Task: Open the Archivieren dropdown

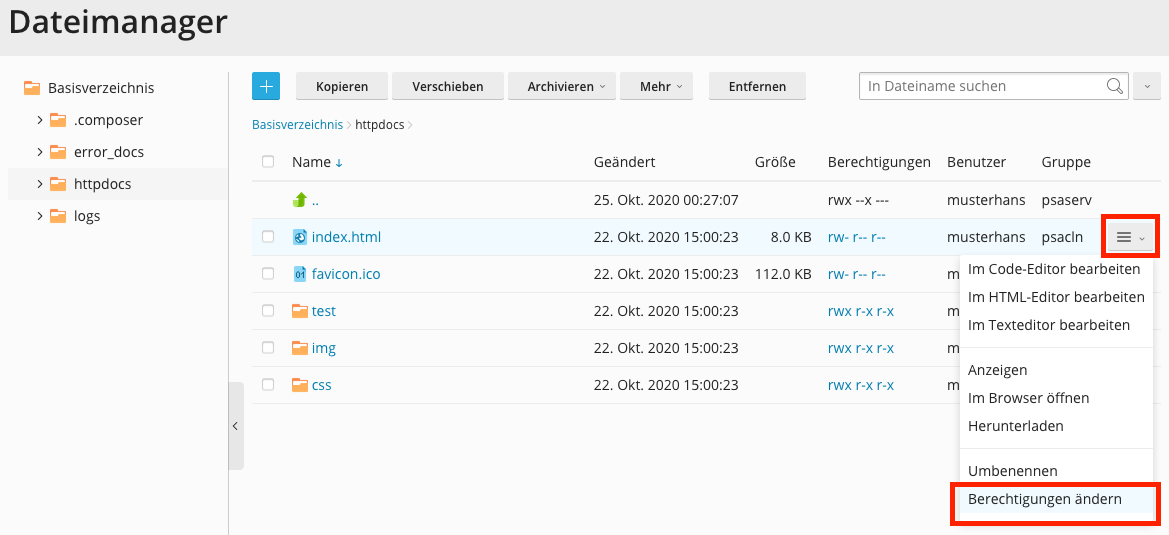Action: pos(560,87)
